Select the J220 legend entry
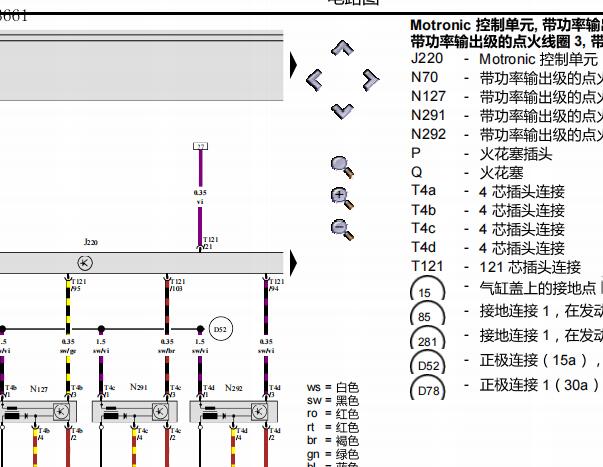 tap(506, 59)
